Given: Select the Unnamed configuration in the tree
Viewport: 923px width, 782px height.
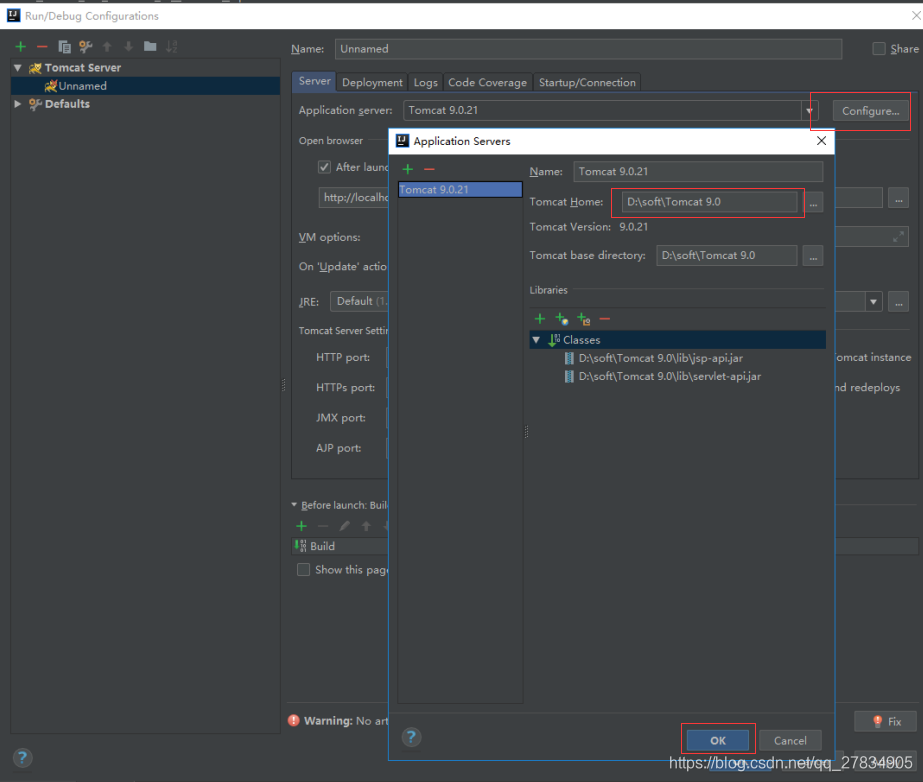Looking at the screenshot, I should [x=145, y=86].
